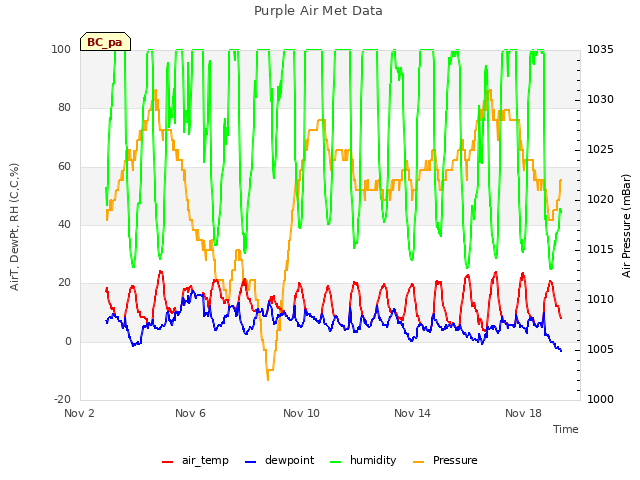
Task: Click the 60 left axis tick label
Action: 64,166
